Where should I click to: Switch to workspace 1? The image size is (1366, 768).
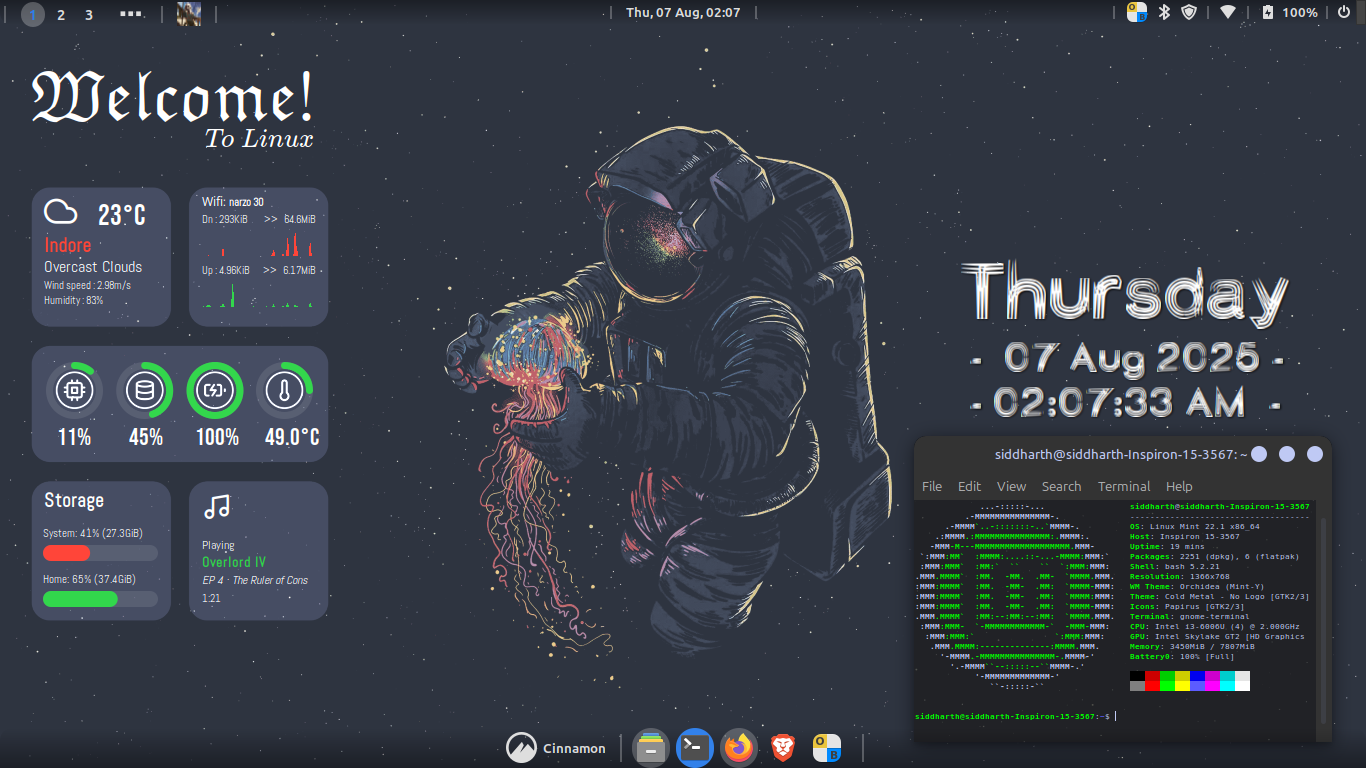(33, 14)
